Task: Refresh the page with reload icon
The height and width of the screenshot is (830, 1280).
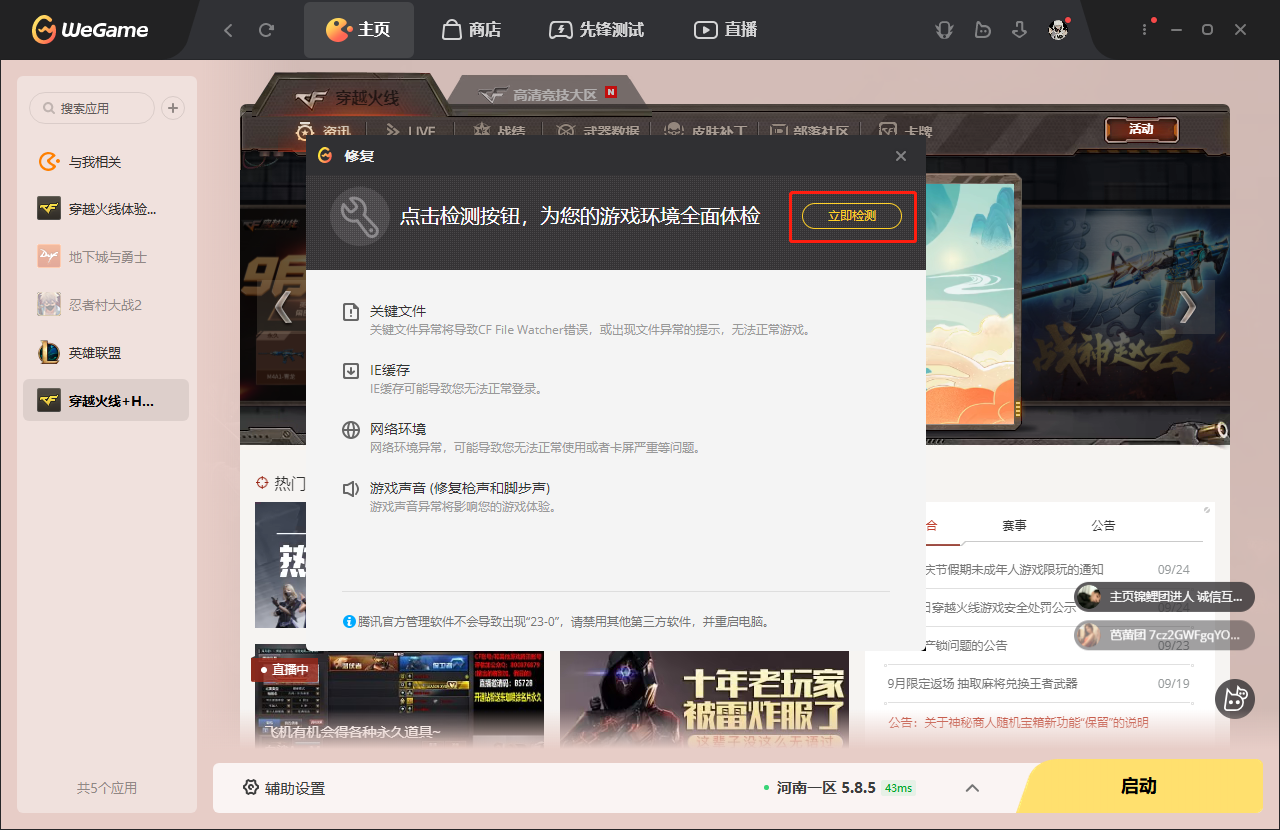Action: [266, 30]
